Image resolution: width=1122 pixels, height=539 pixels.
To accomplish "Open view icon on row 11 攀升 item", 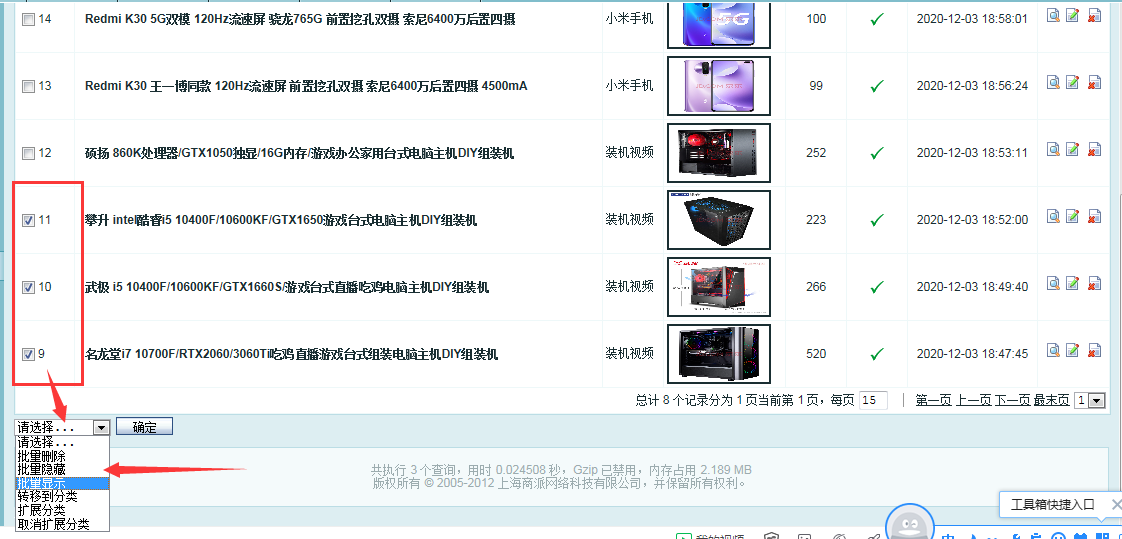I will (1053, 215).
